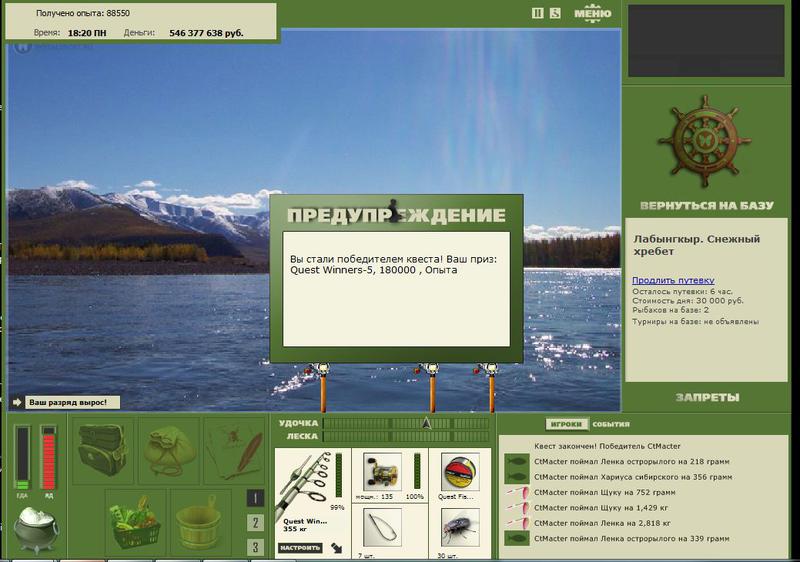
Task: Open the notes and feather icon
Action: click(234, 451)
